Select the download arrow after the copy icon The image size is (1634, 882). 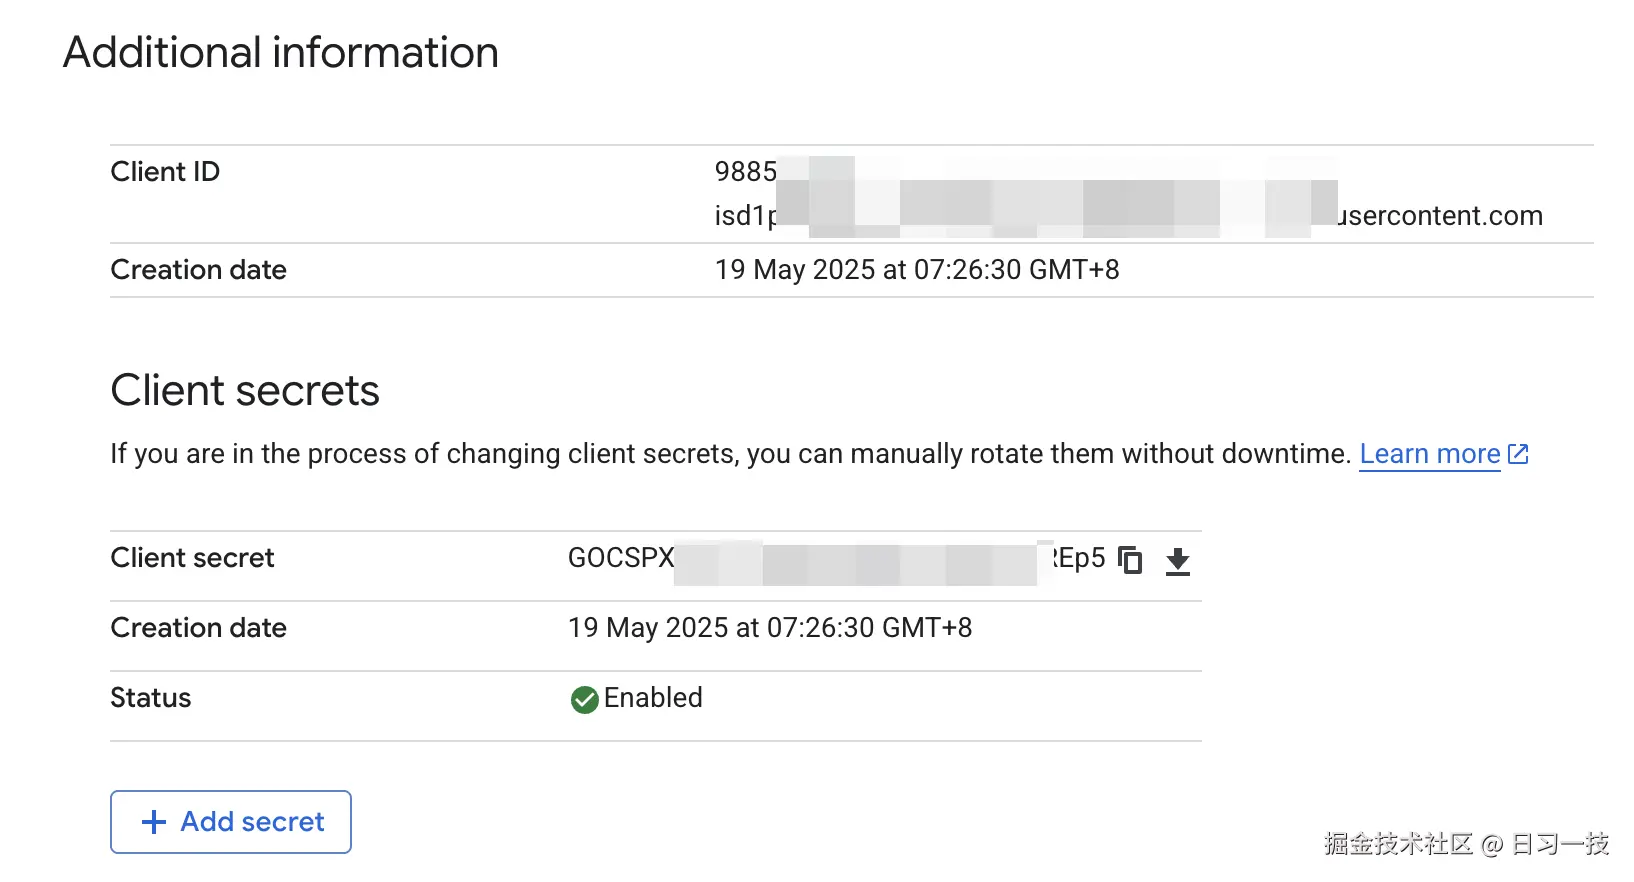coord(1178,563)
